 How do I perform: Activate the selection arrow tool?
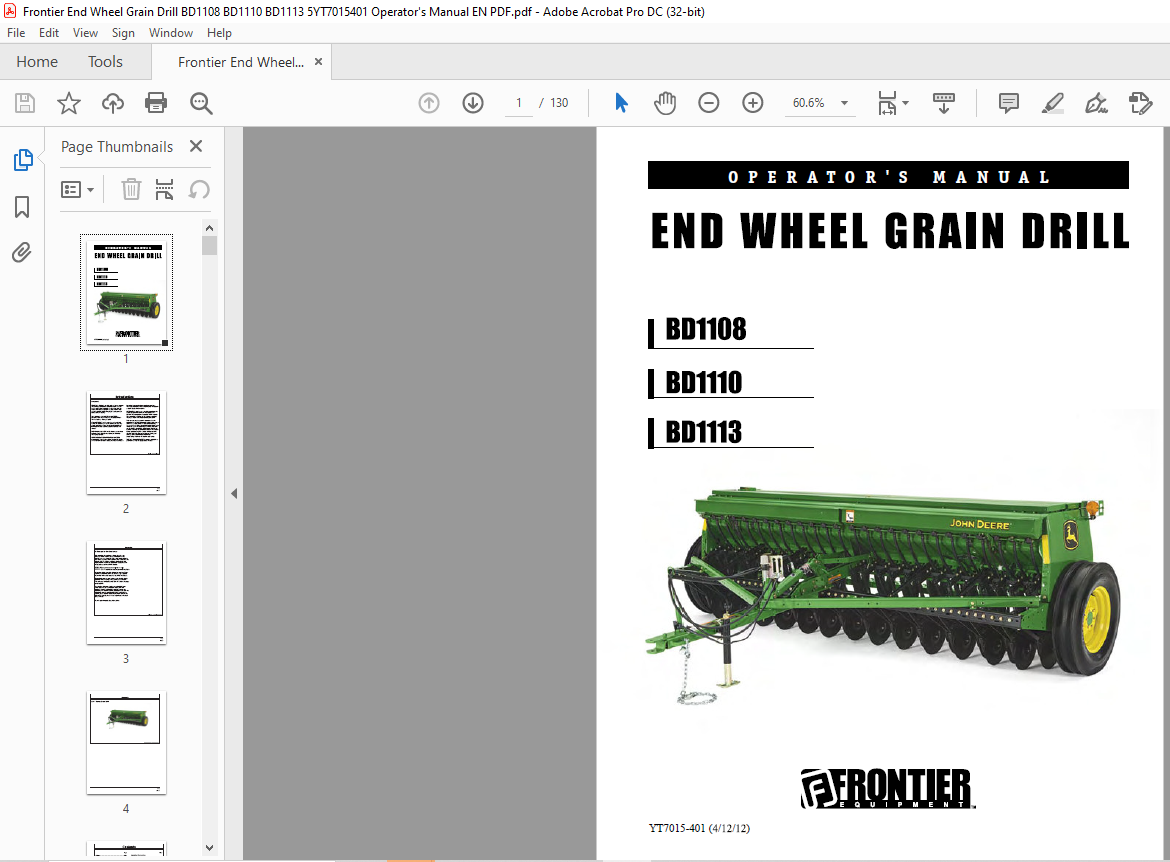tap(621, 103)
